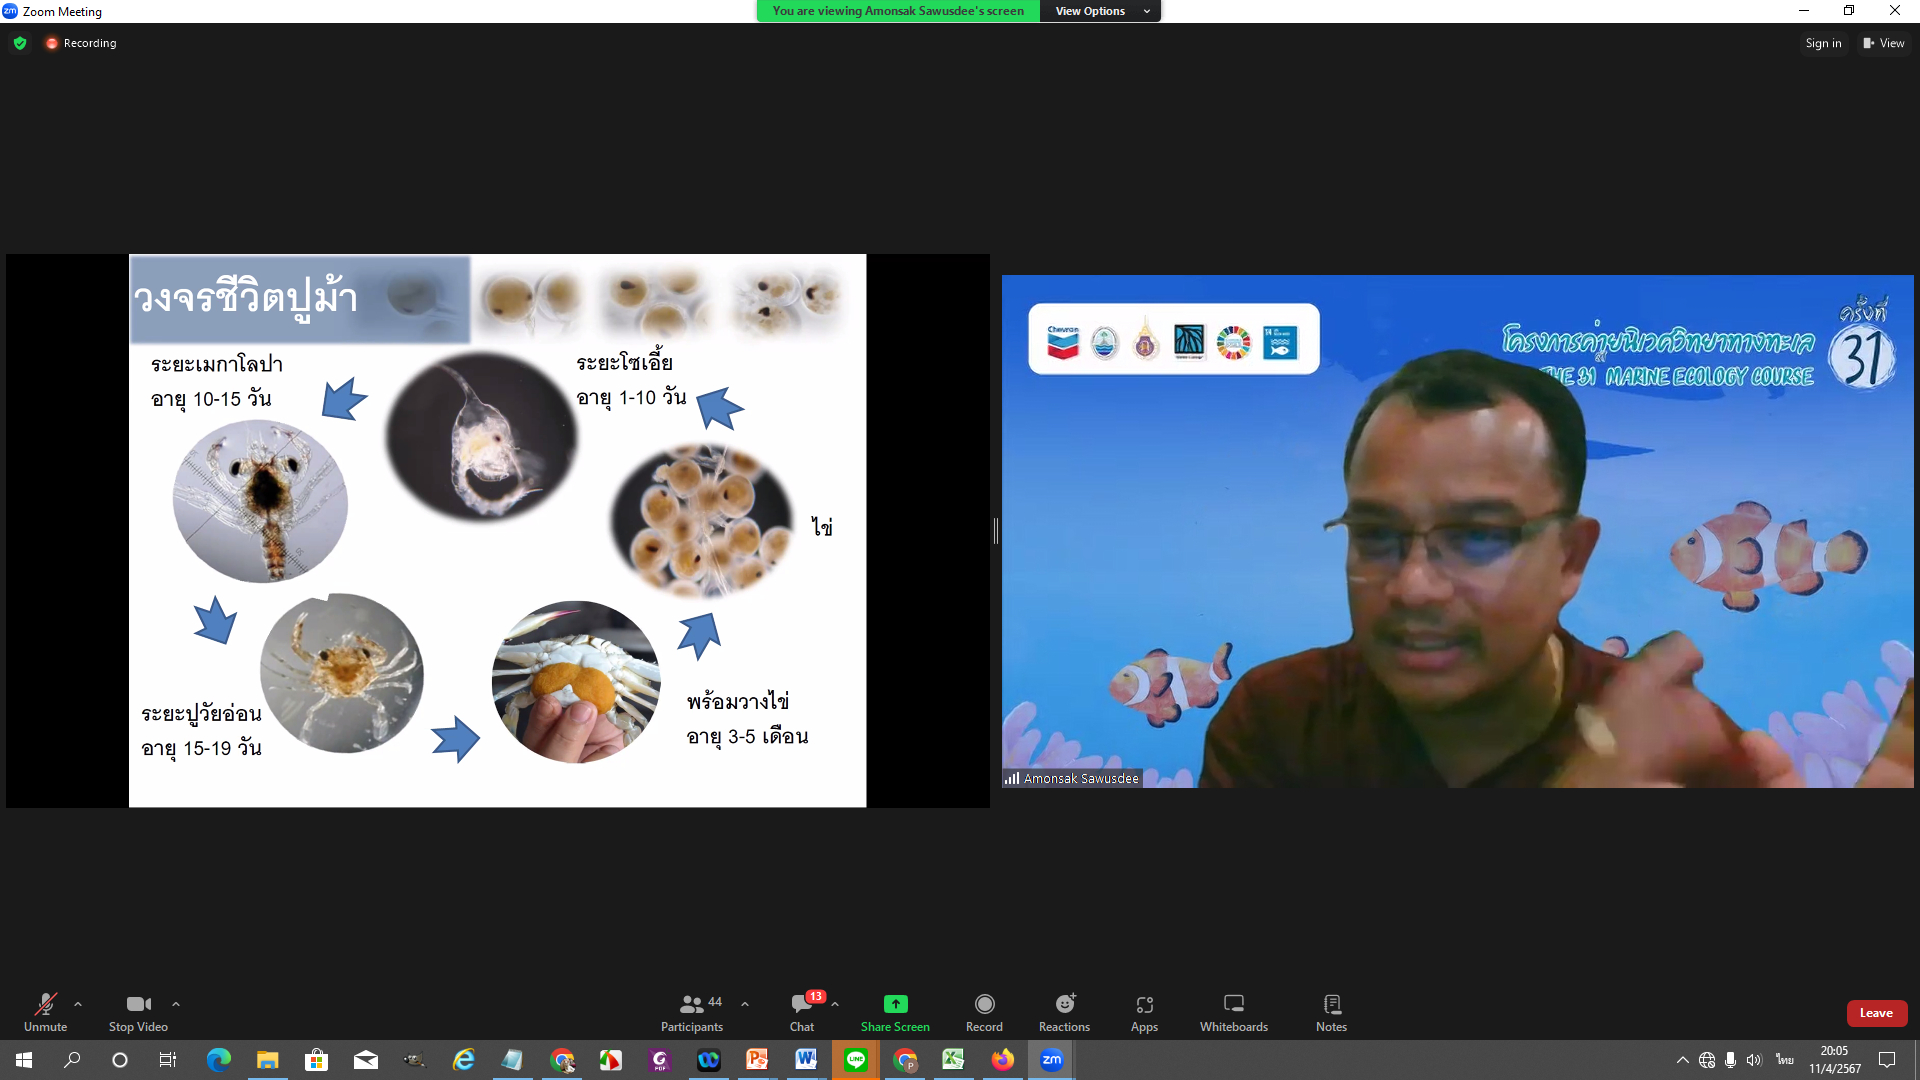Click the Sign in link
The height and width of the screenshot is (1080, 1920).
1822,43
